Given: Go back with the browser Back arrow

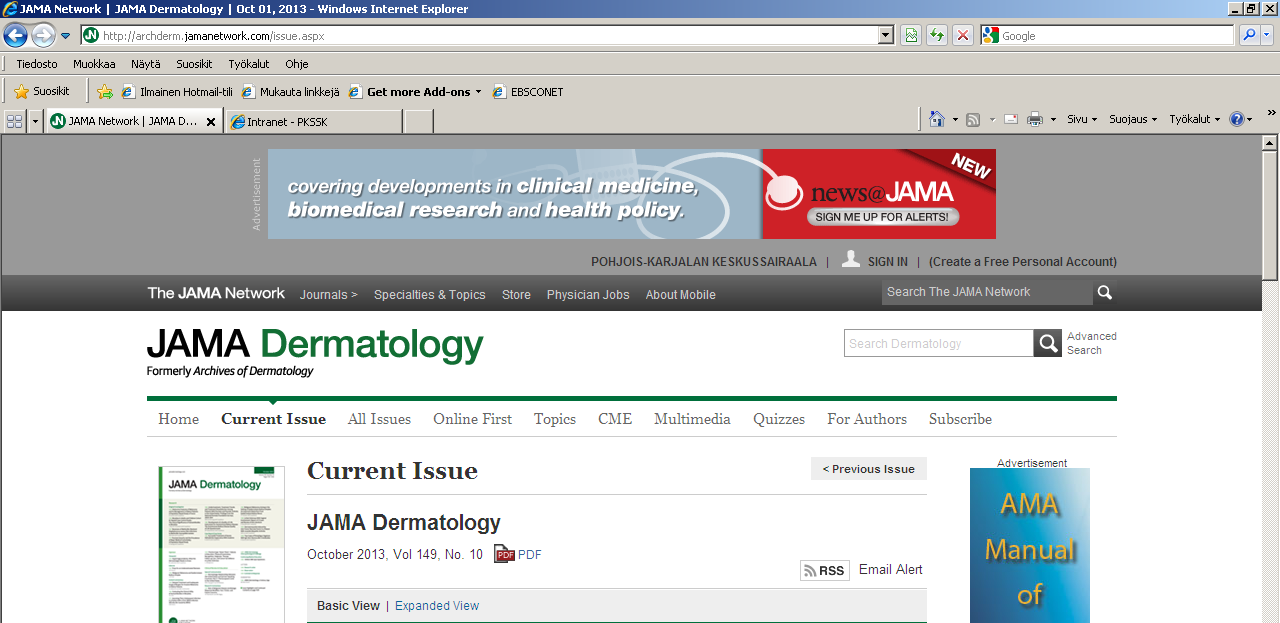Looking at the screenshot, I should click(15, 36).
